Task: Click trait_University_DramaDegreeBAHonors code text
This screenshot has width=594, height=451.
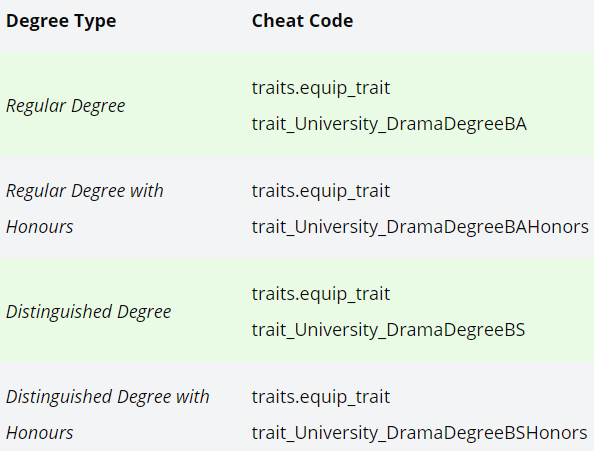Action: (420, 227)
